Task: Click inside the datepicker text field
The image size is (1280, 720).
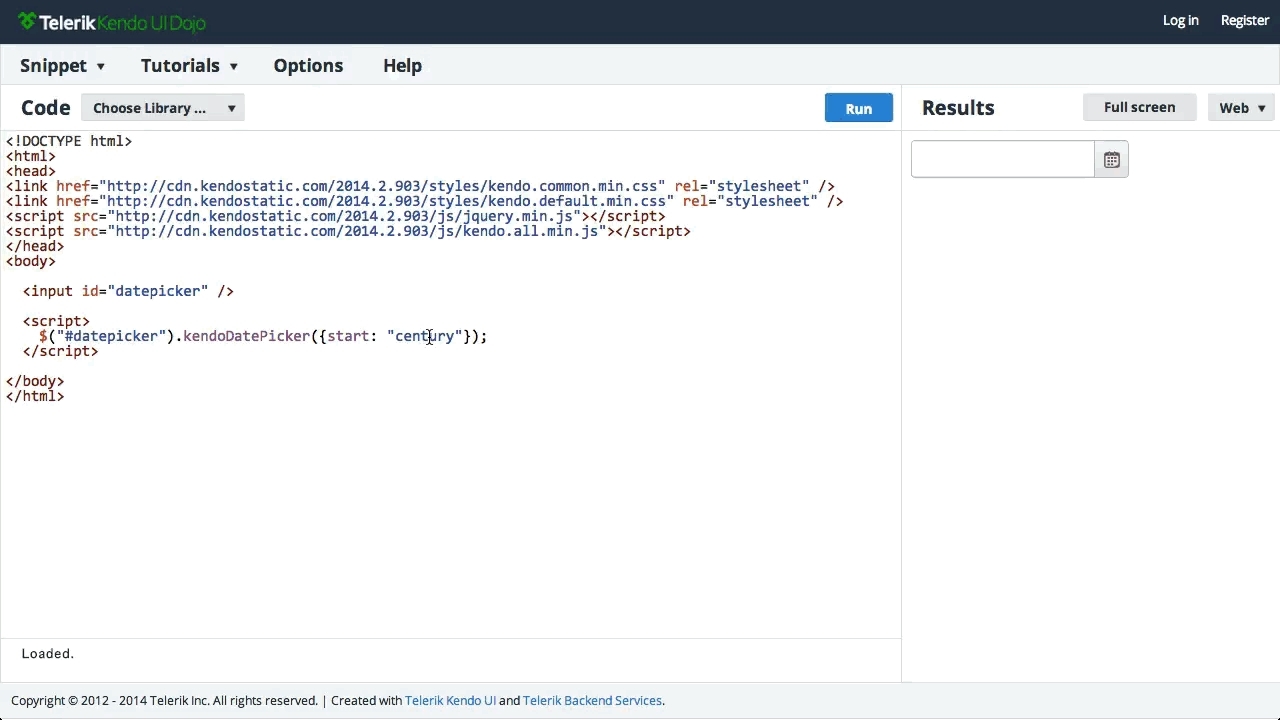Action: tap(1002, 160)
